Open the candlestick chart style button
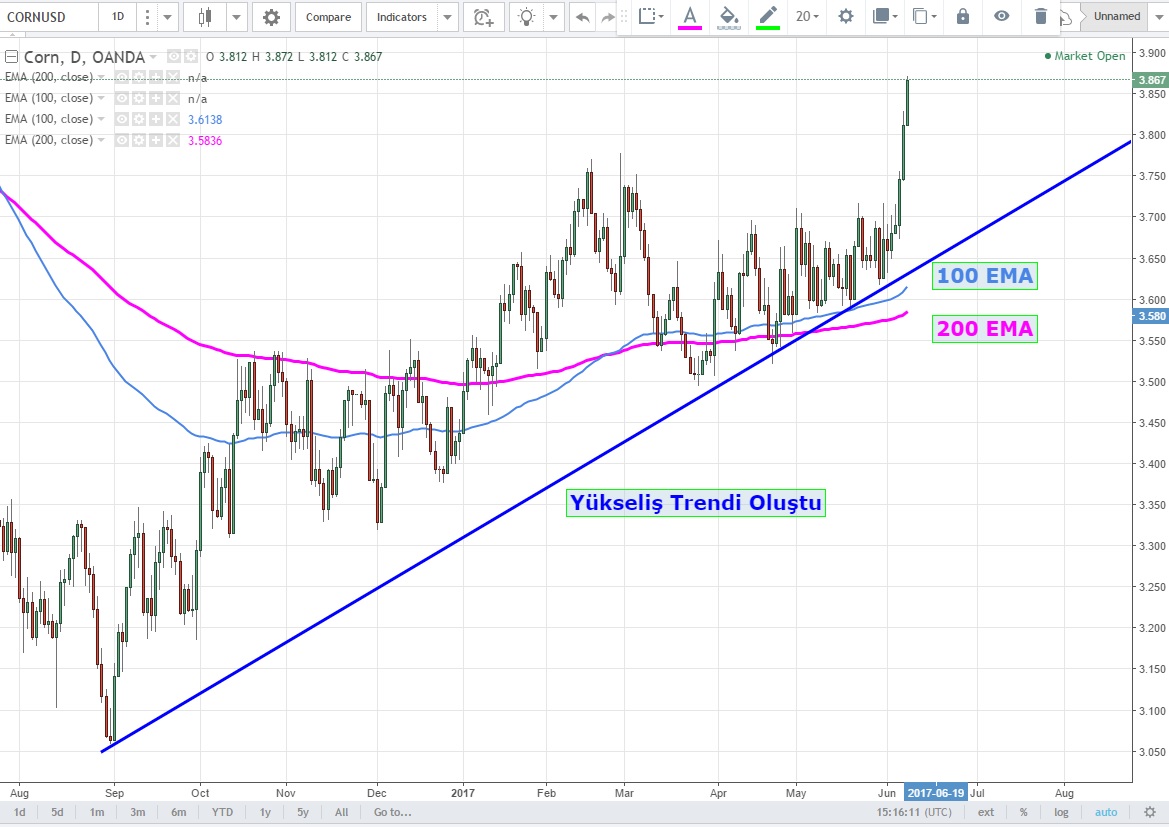Screen dimensions: 1169x827 [206, 17]
